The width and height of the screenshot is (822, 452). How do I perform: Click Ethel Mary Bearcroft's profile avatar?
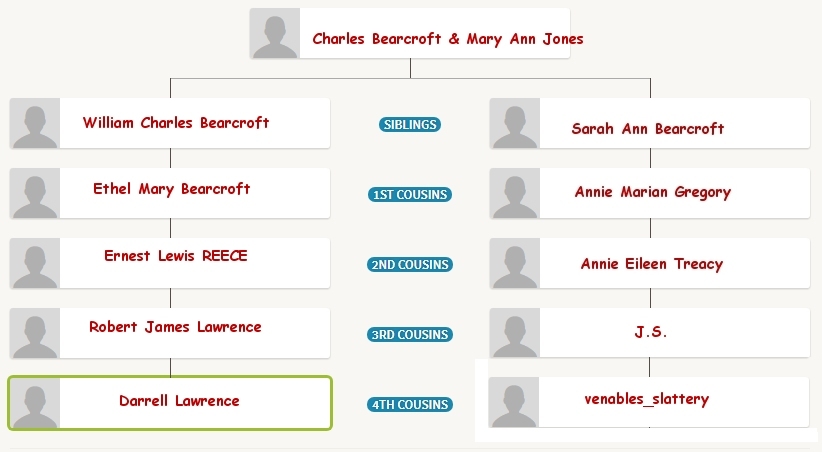click(x=35, y=193)
